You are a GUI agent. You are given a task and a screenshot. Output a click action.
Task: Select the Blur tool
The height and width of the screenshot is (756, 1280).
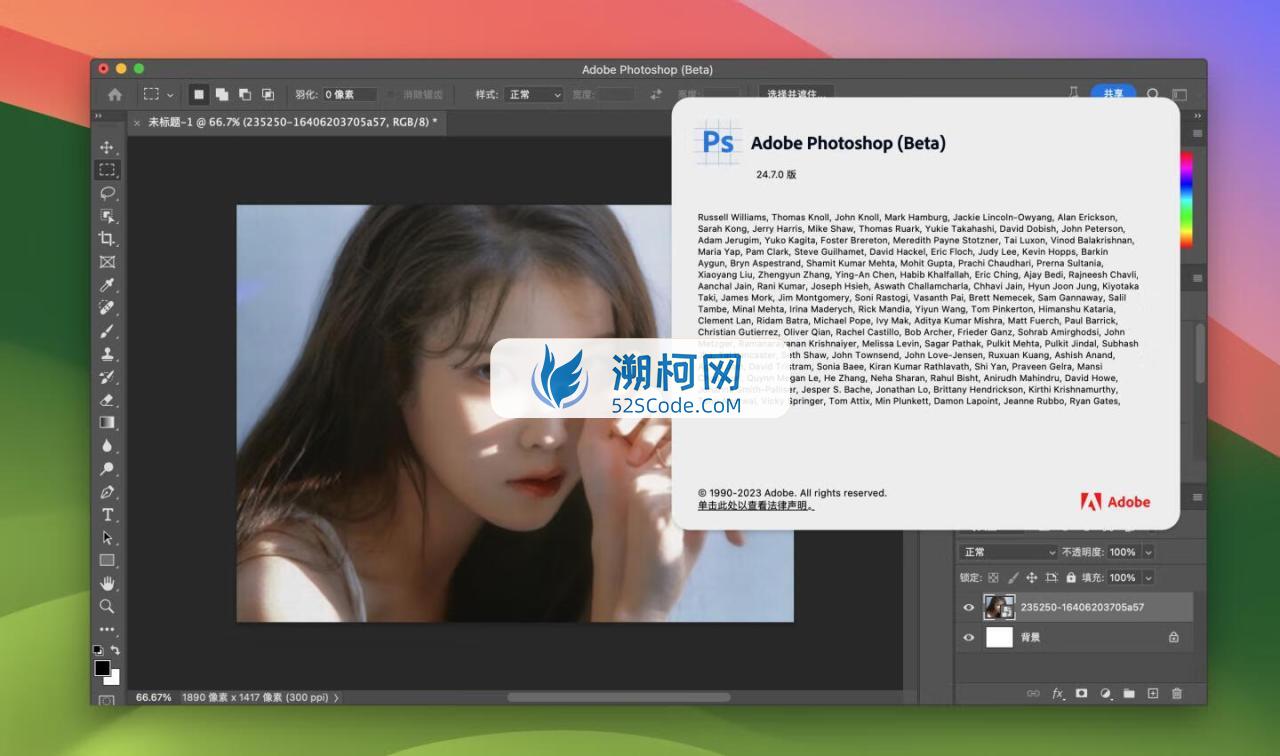pyautogui.click(x=107, y=446)
